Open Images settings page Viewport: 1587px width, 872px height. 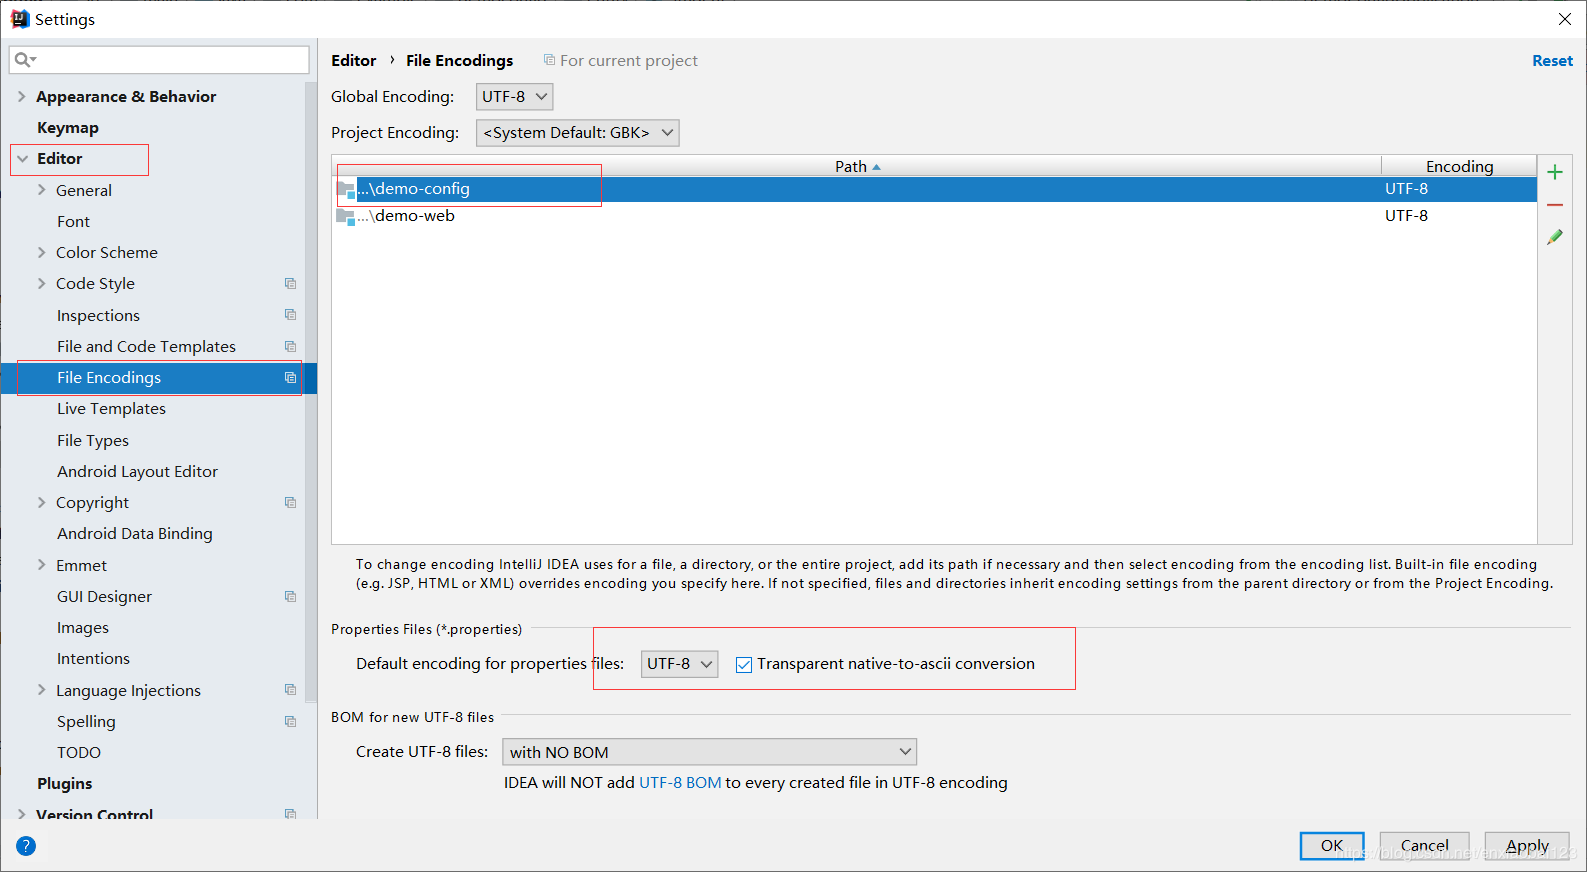[x=83, y=628]
